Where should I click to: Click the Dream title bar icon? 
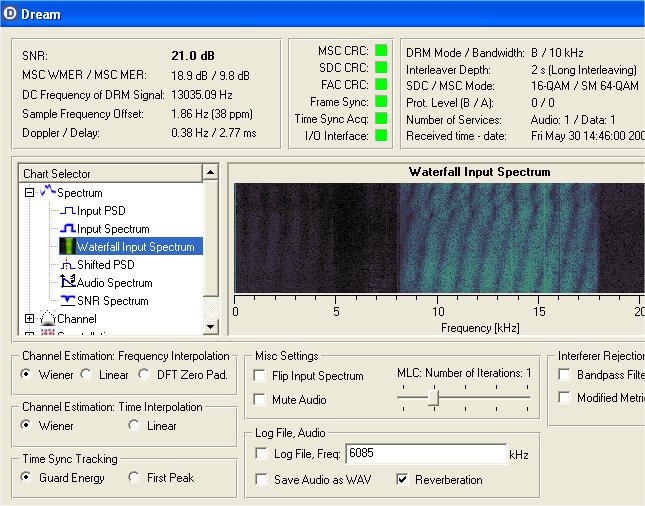[12, 14]
